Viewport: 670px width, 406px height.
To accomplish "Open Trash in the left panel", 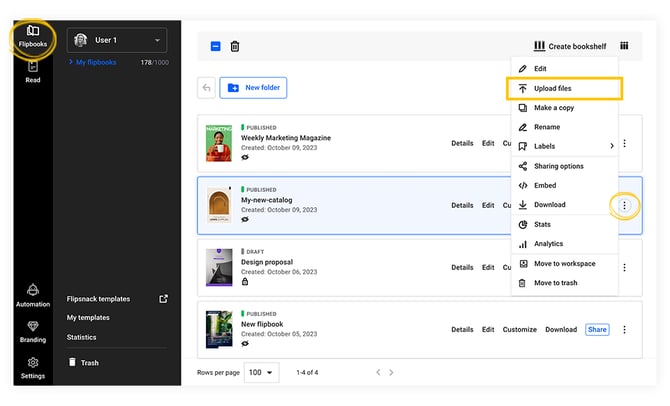I will (84, 362).
